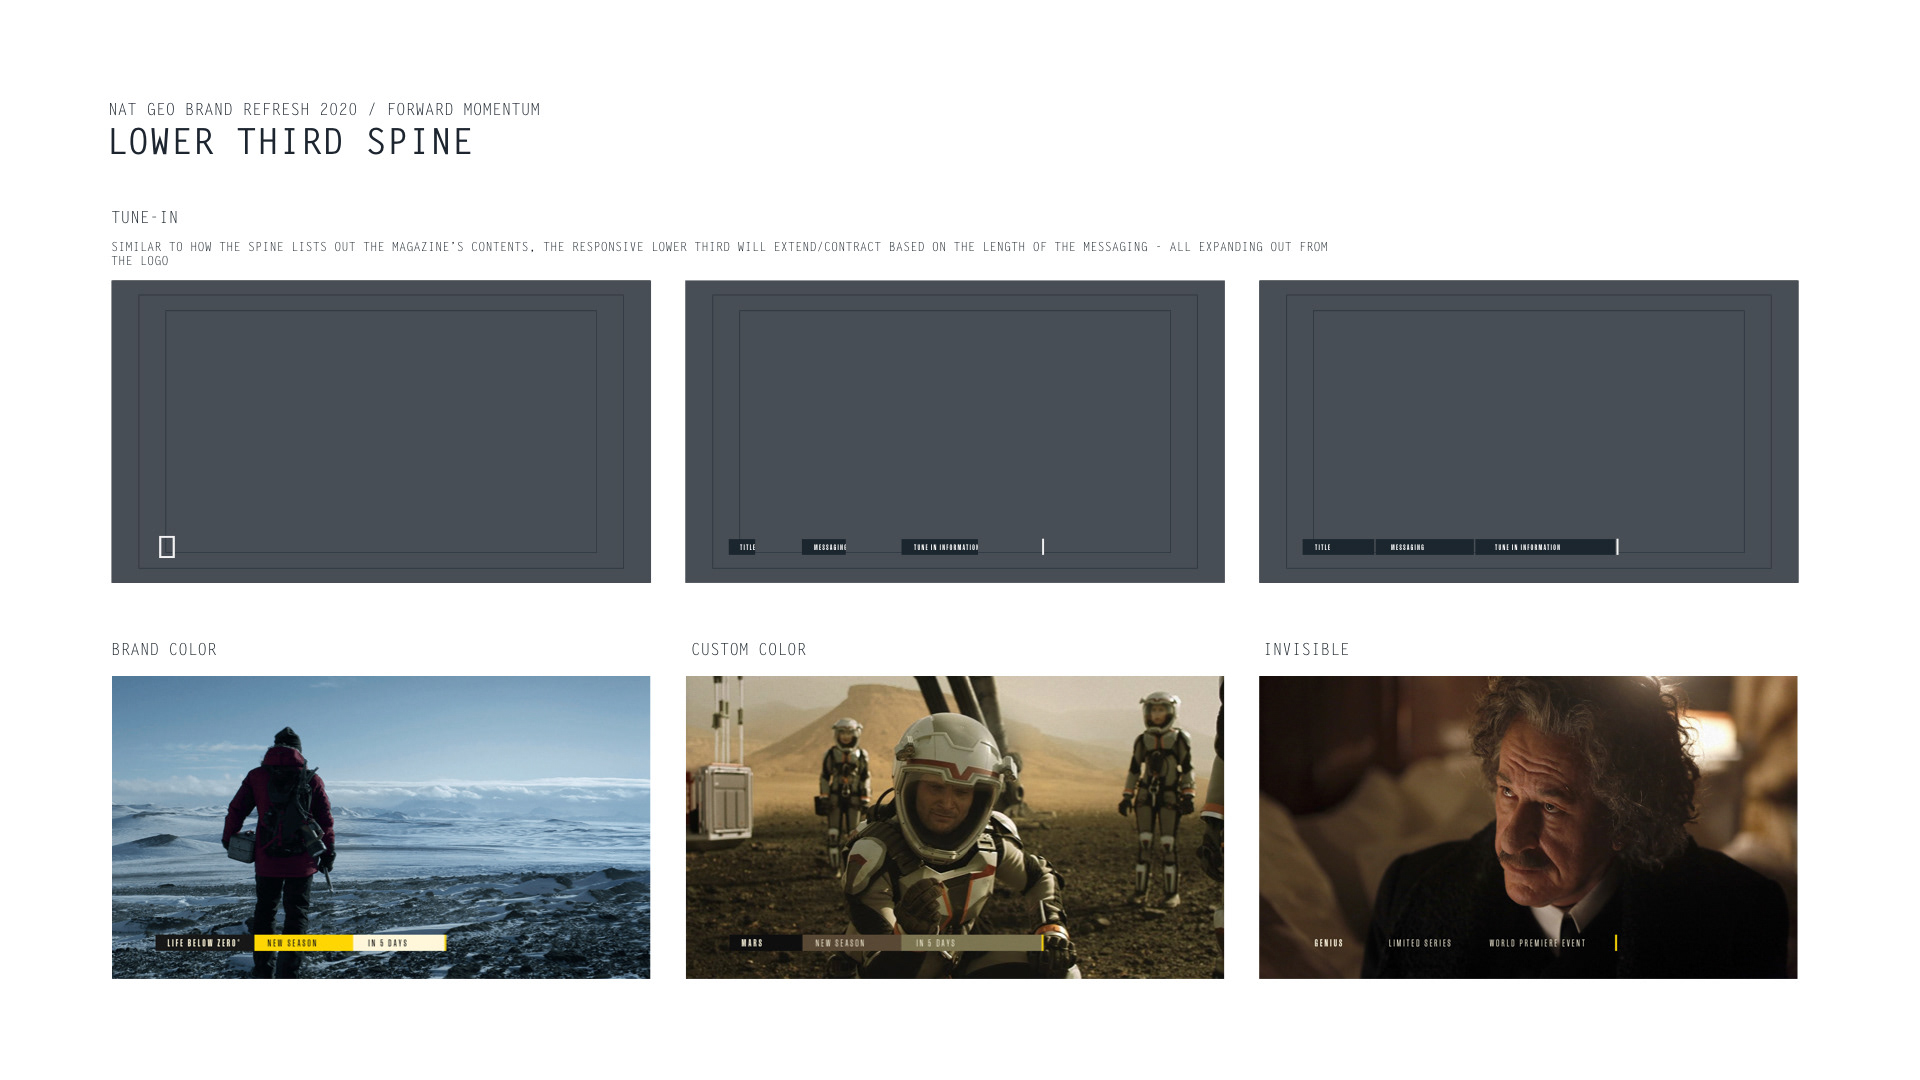Click the yellow NEW SEASON segment on snow image
Image resolution: width=1920 pixels, height=1080 pixels.
point(302,943)
